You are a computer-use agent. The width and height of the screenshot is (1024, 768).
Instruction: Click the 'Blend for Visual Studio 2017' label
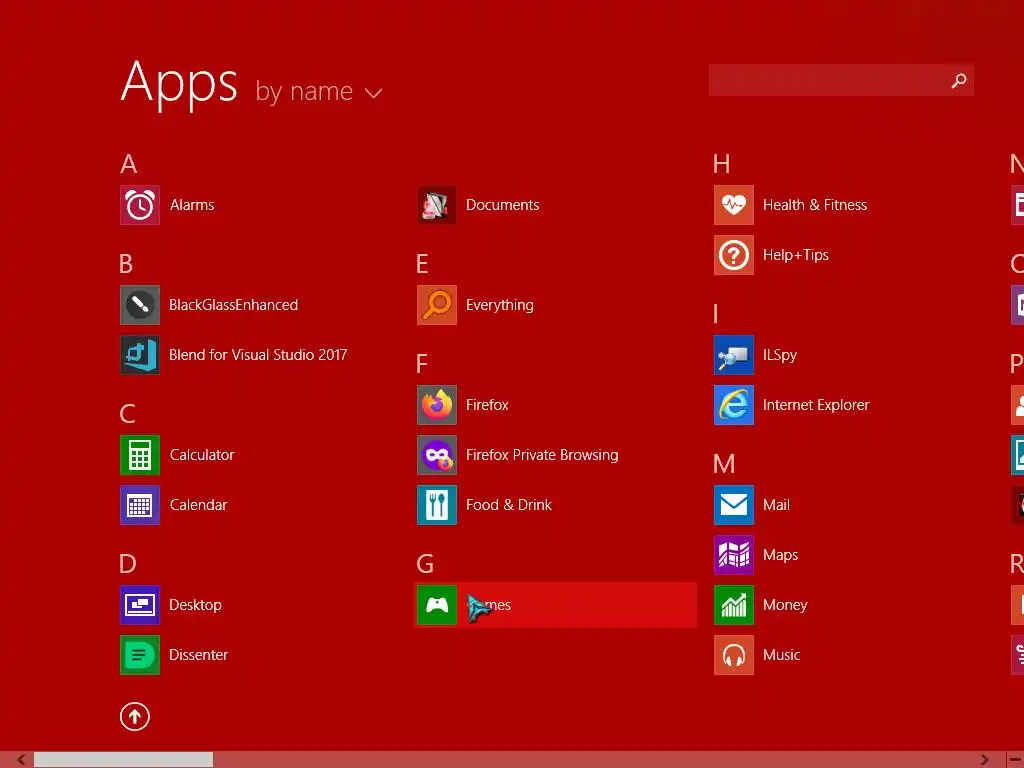[x=258, y=355]
